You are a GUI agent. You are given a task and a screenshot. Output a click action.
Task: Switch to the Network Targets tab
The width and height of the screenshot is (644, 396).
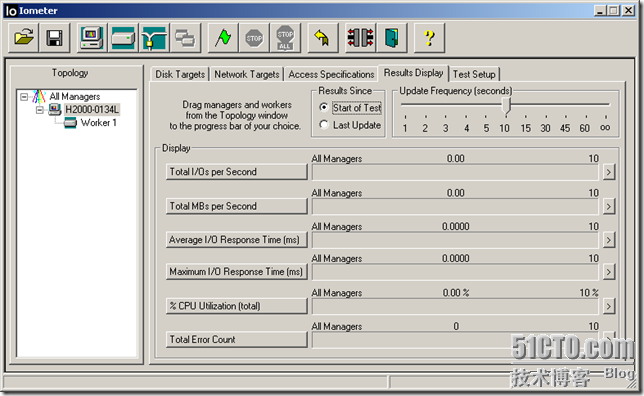[x=247, y=74]
